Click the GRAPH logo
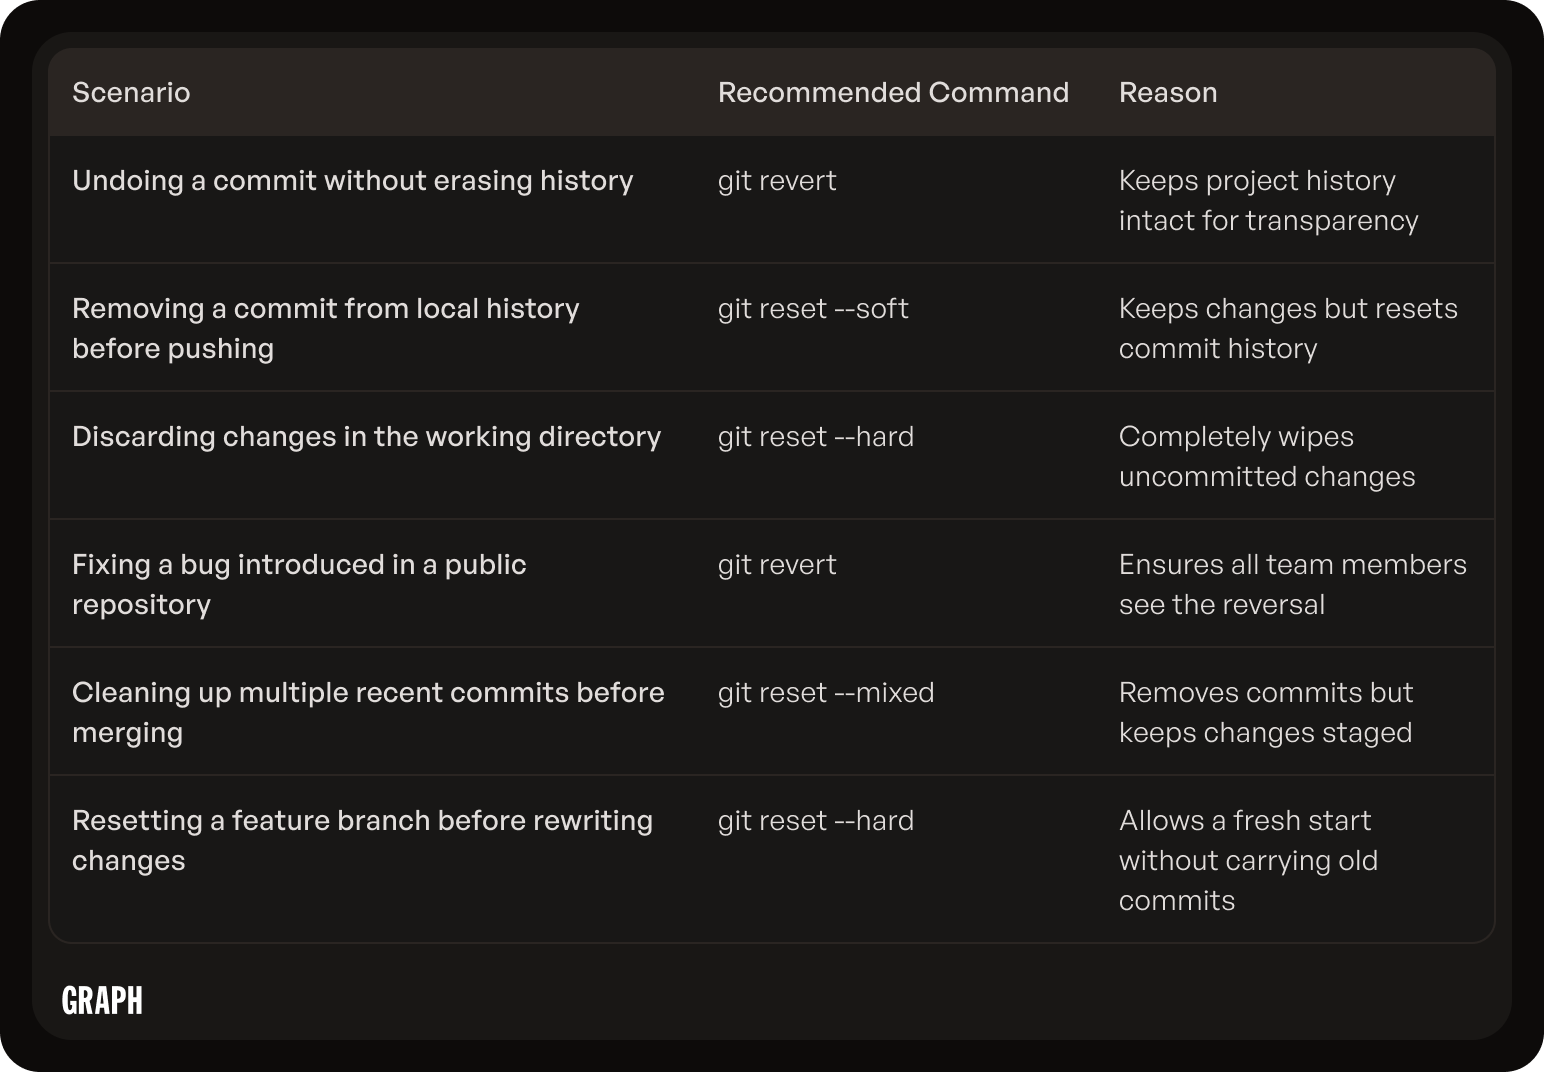The height and width of the screenshot is (1072, 1544). point(102,1000)
